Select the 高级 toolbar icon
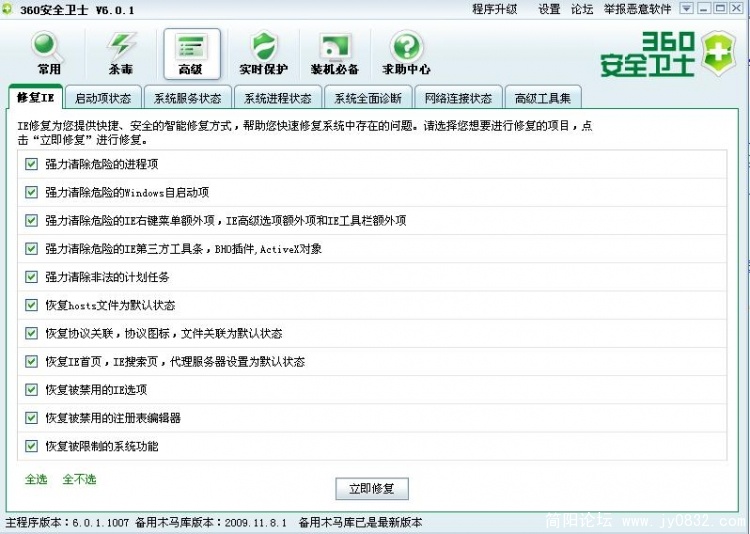The height and width of the screenshot is (534, 750). [192, 54]
